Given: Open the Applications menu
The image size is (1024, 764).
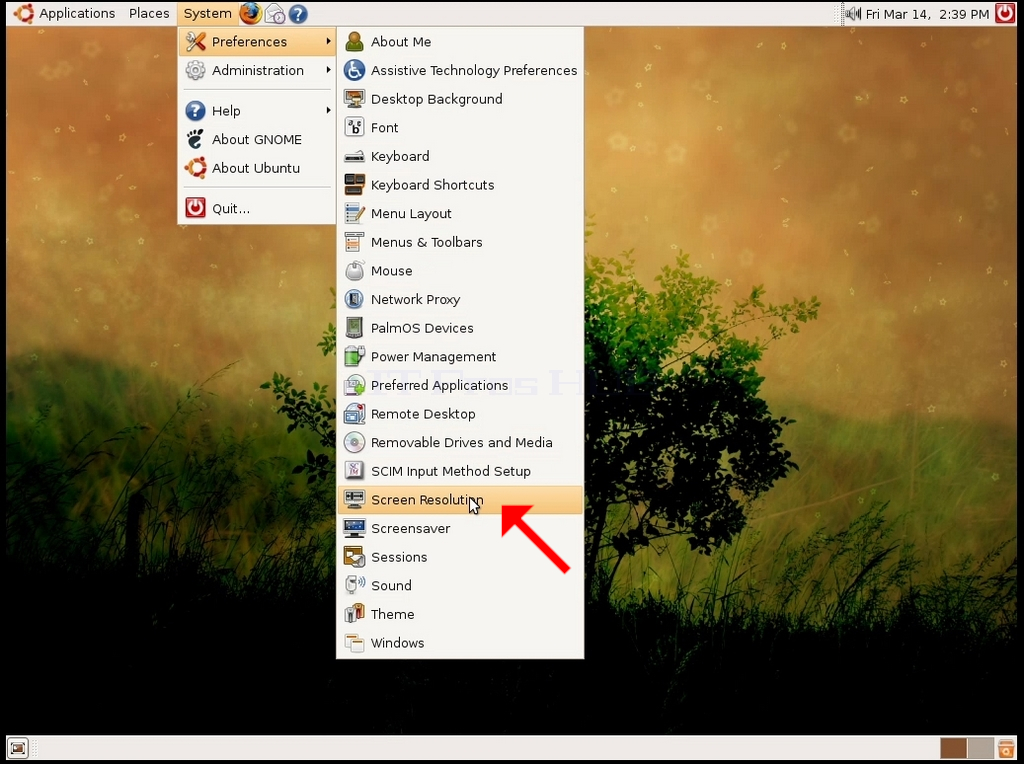Looking at the screenshot, I should (x=76, y=14).
